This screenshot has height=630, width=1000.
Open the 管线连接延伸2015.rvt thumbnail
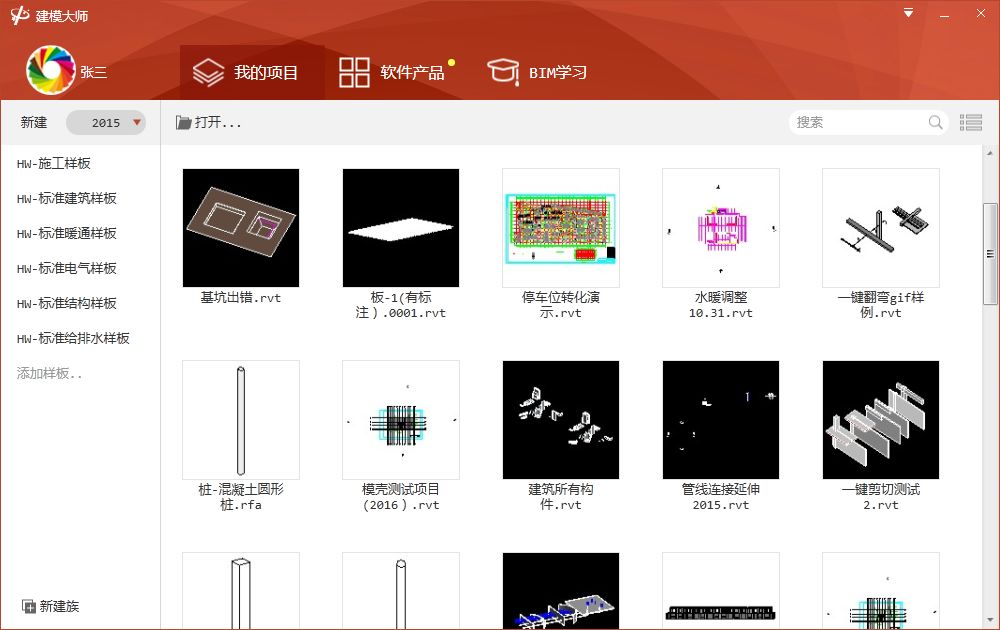click(x=721, y=420)
